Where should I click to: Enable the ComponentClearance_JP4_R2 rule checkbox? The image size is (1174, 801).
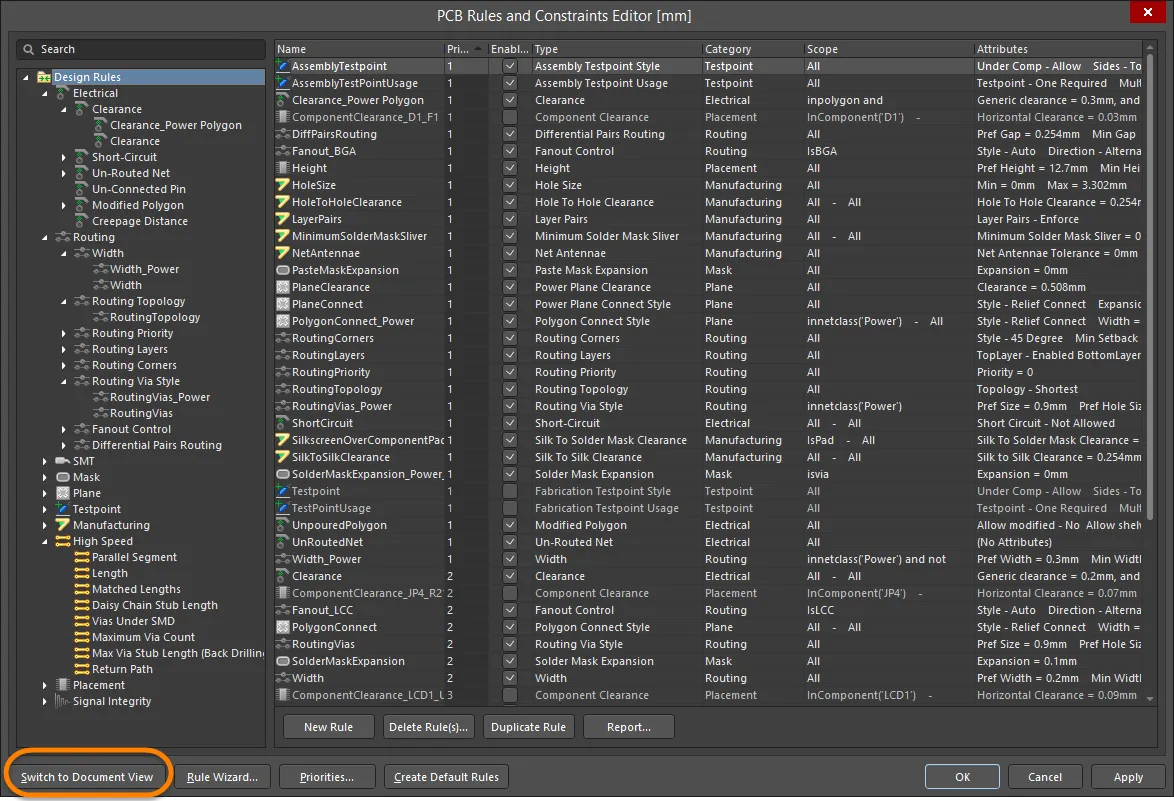tap(510, 593)
